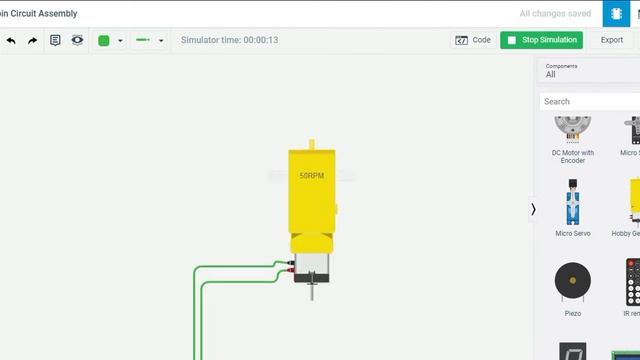Select the 7-segment display component
640x360 pixels.
tap(573, 351)
